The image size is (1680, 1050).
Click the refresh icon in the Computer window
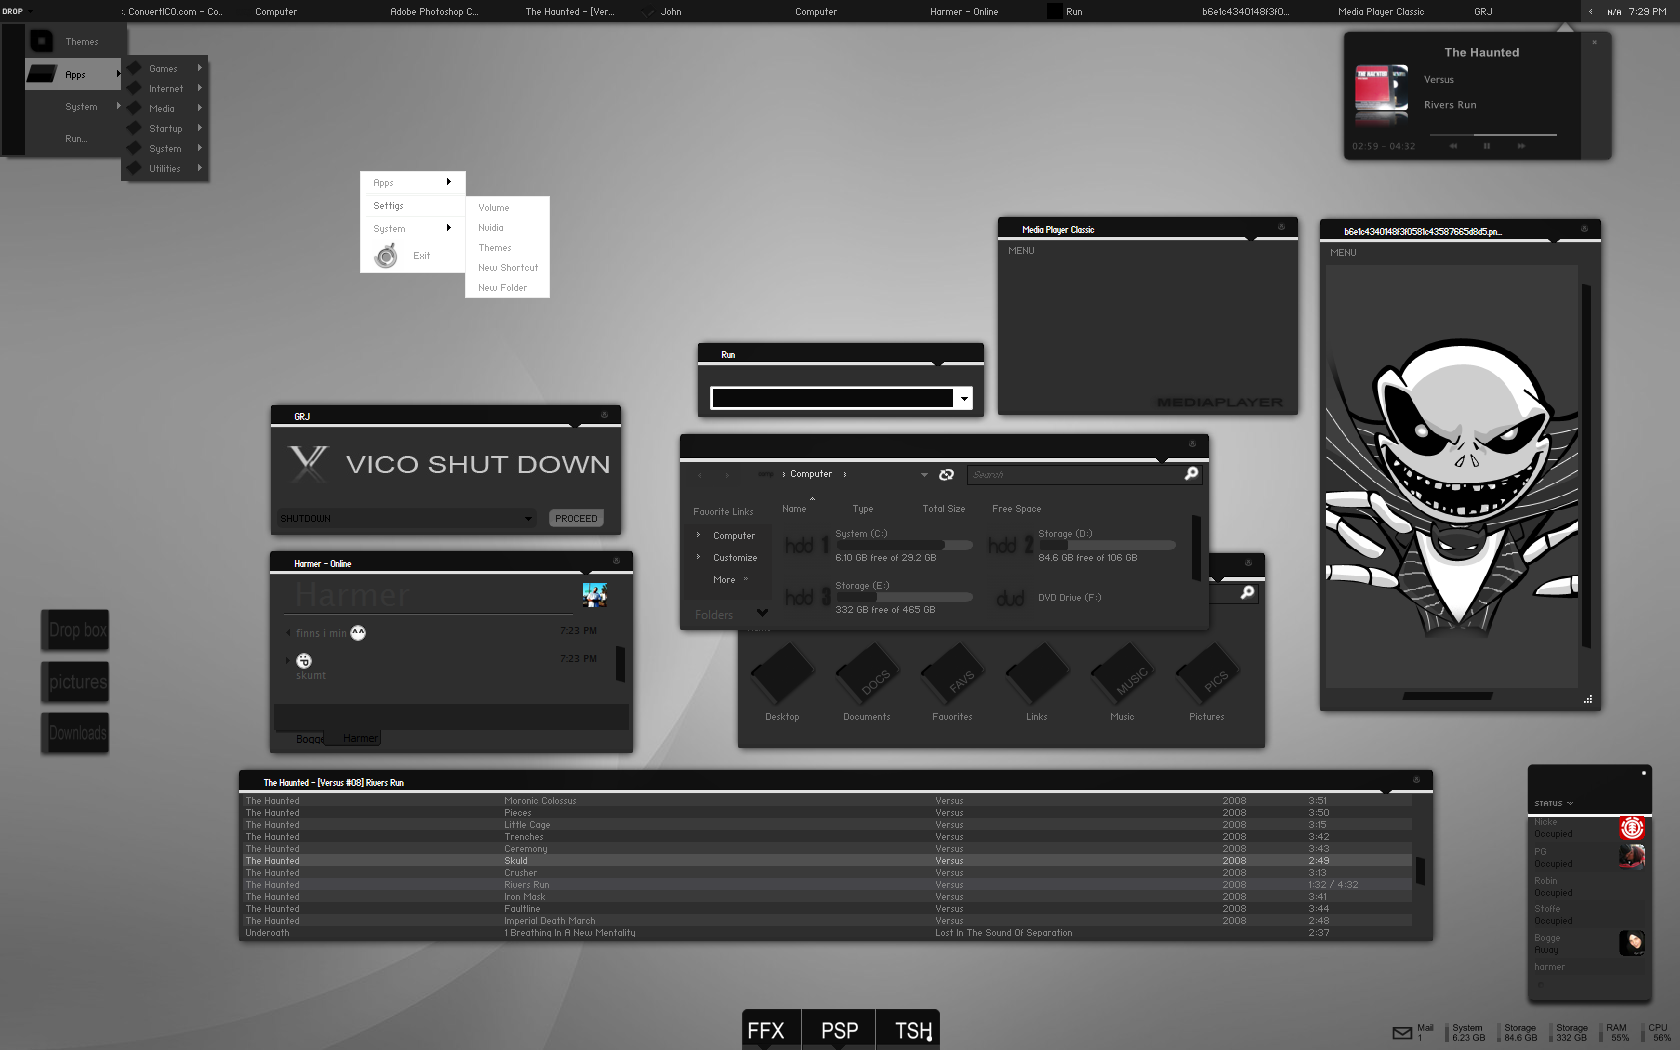click(x=946, y=475)
